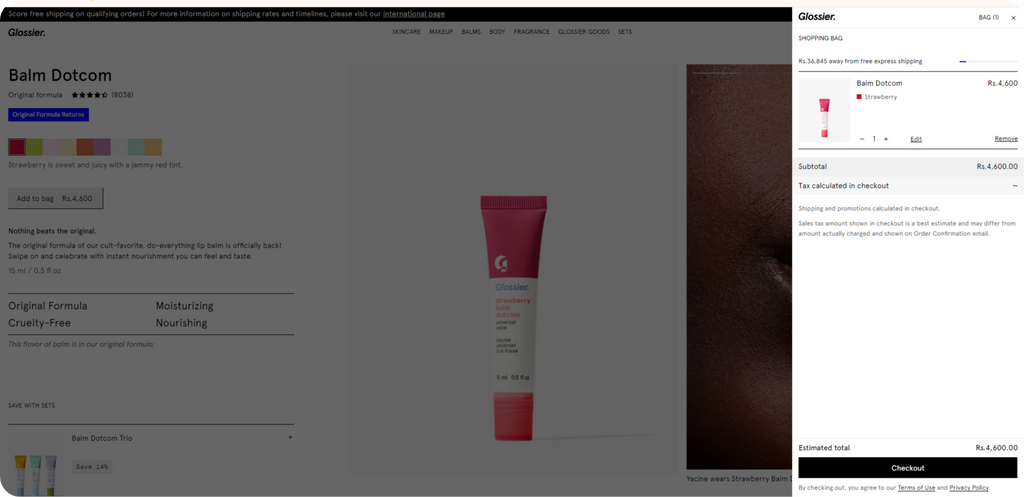Image resolution: width=1024 pixels, height=497 pixels.
Task: Click the Checkout button
Action: (x=908, y=468)
